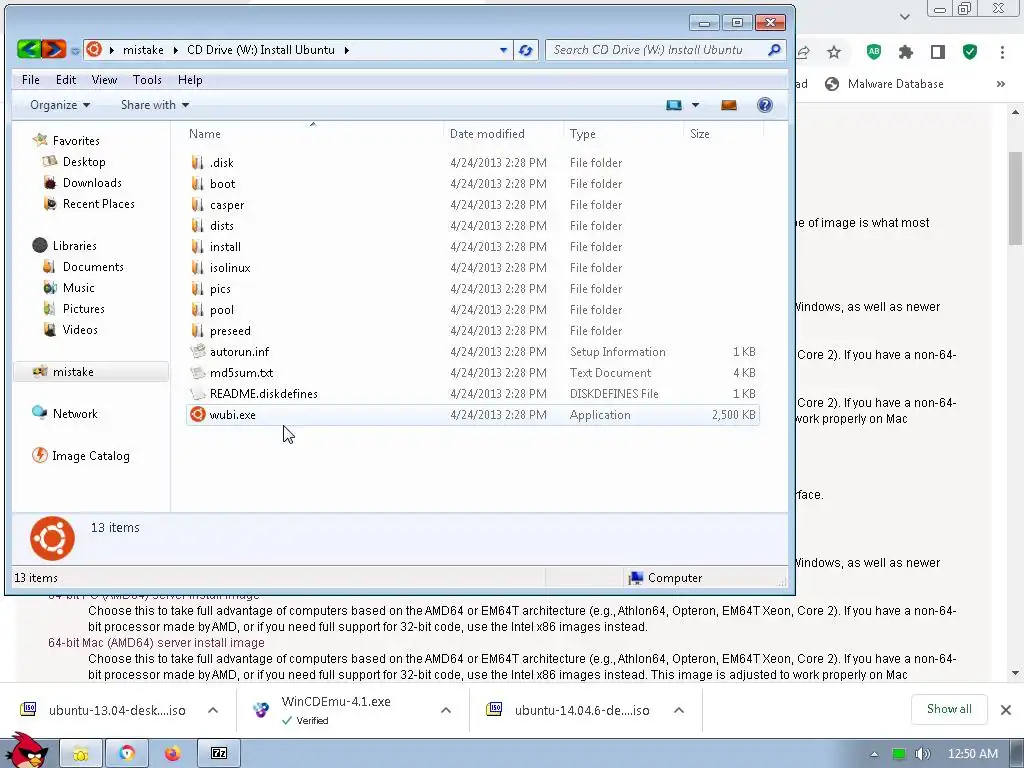Expand the ubuntu-13.04 download options chevron

[x=213, y=710]
